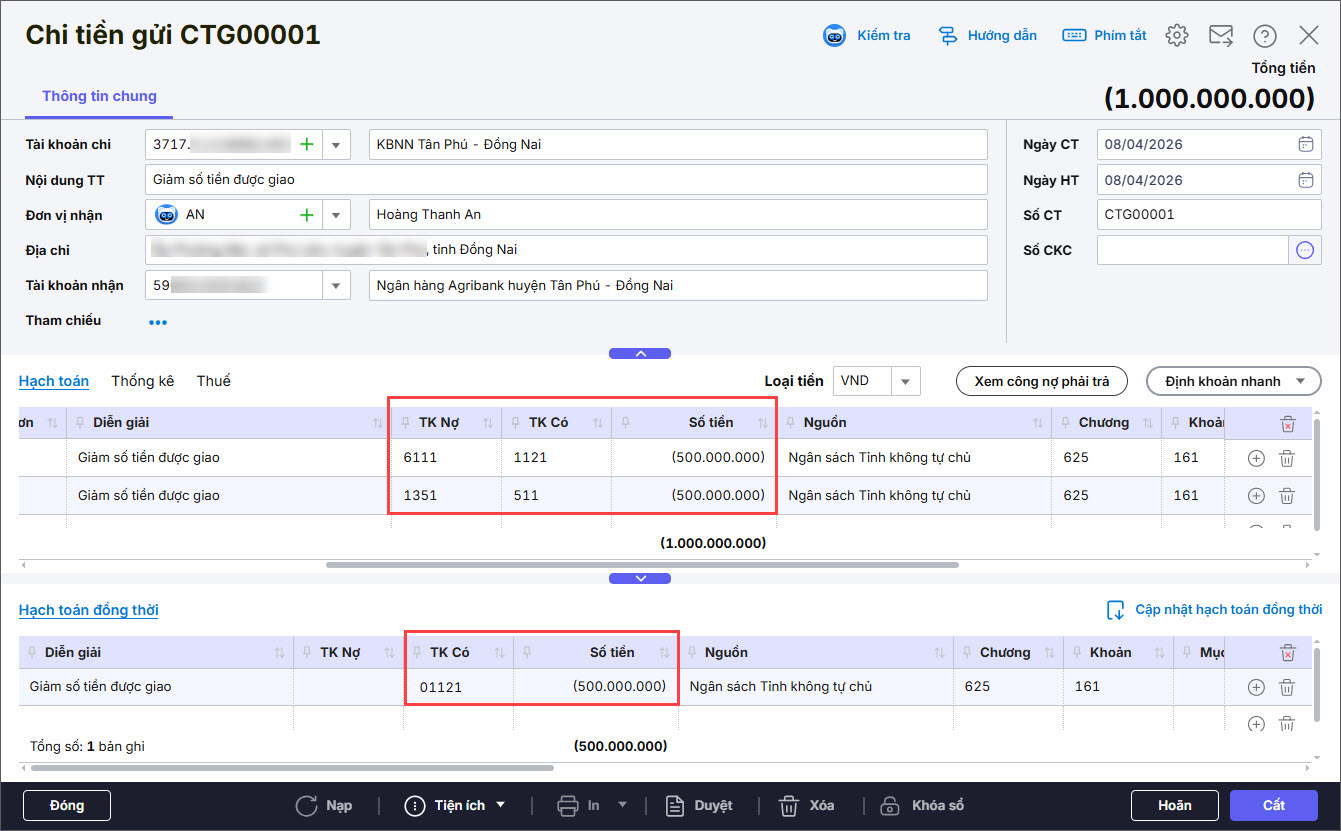Expand the Tài khoản nhận dropdown
This screenshot has width=1341, height=831.
pyautogui.click(x=335, y=285)
